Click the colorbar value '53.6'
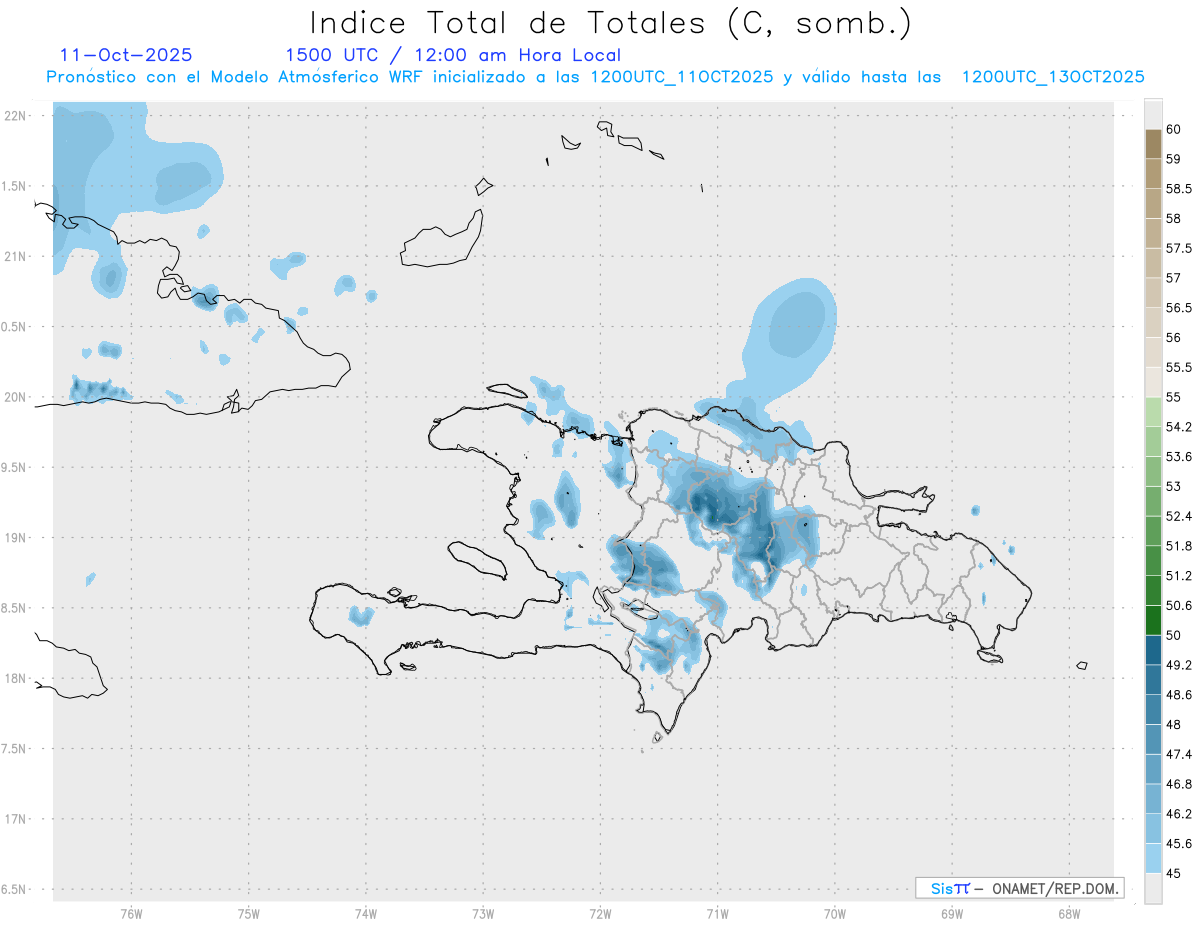 click(x=1179, y=457)
